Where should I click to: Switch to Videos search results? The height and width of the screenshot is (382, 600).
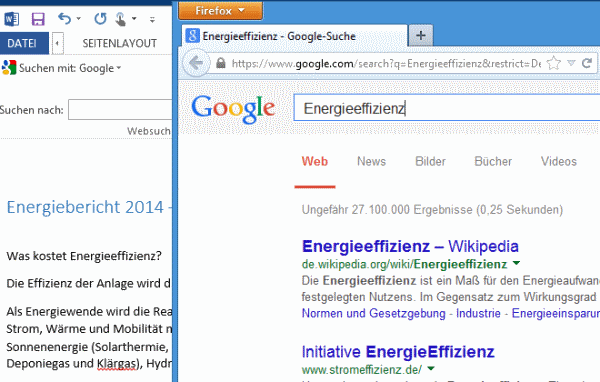click(x=559, y=161)
